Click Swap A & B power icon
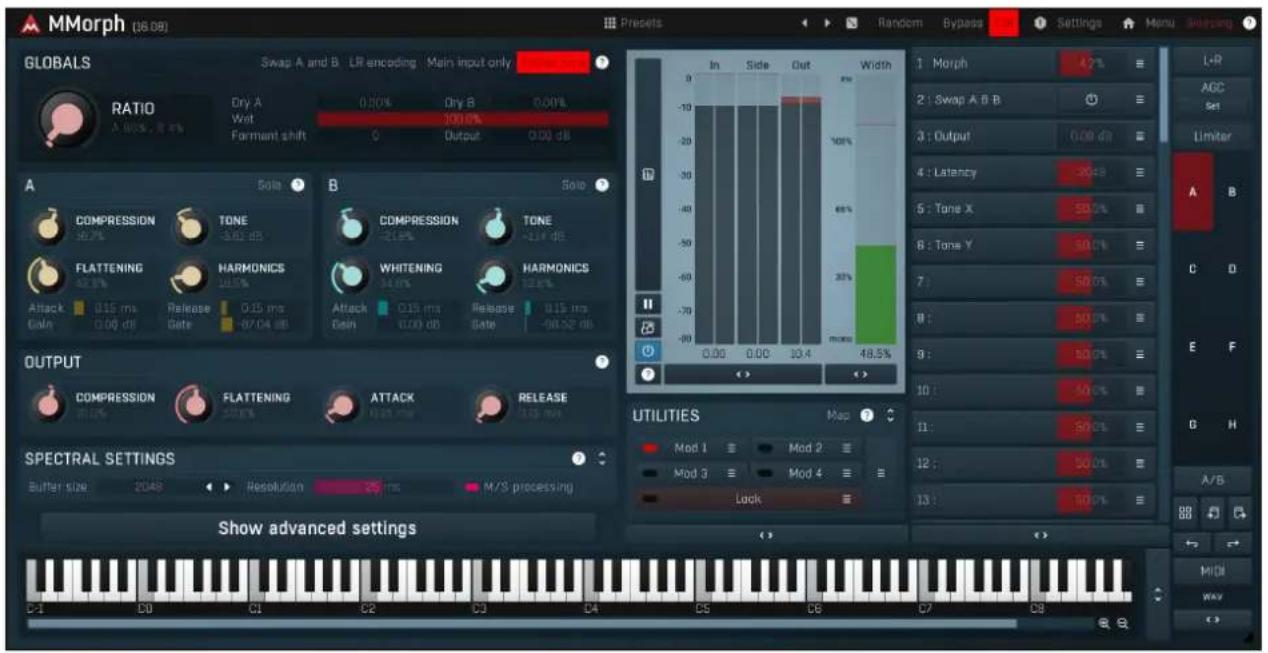 [x=1091, y=99]
